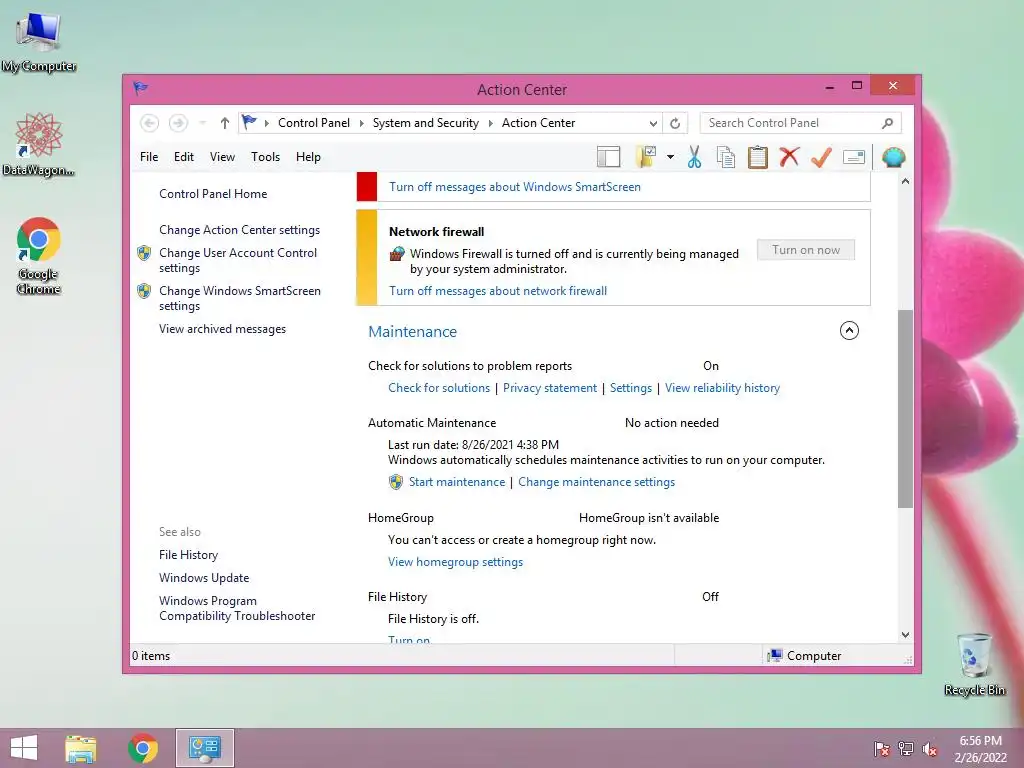Click Start maintenance link

(x=456, y=482)
